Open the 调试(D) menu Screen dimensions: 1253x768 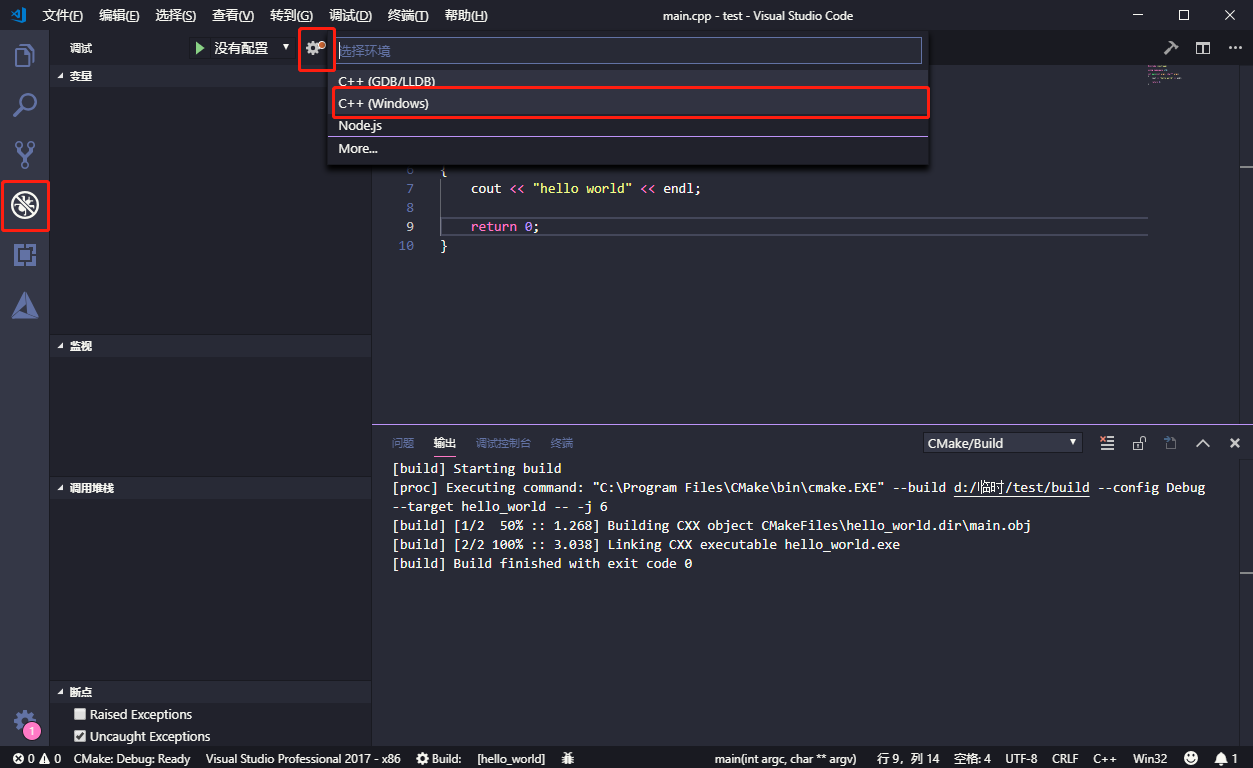tap(350, 16)
